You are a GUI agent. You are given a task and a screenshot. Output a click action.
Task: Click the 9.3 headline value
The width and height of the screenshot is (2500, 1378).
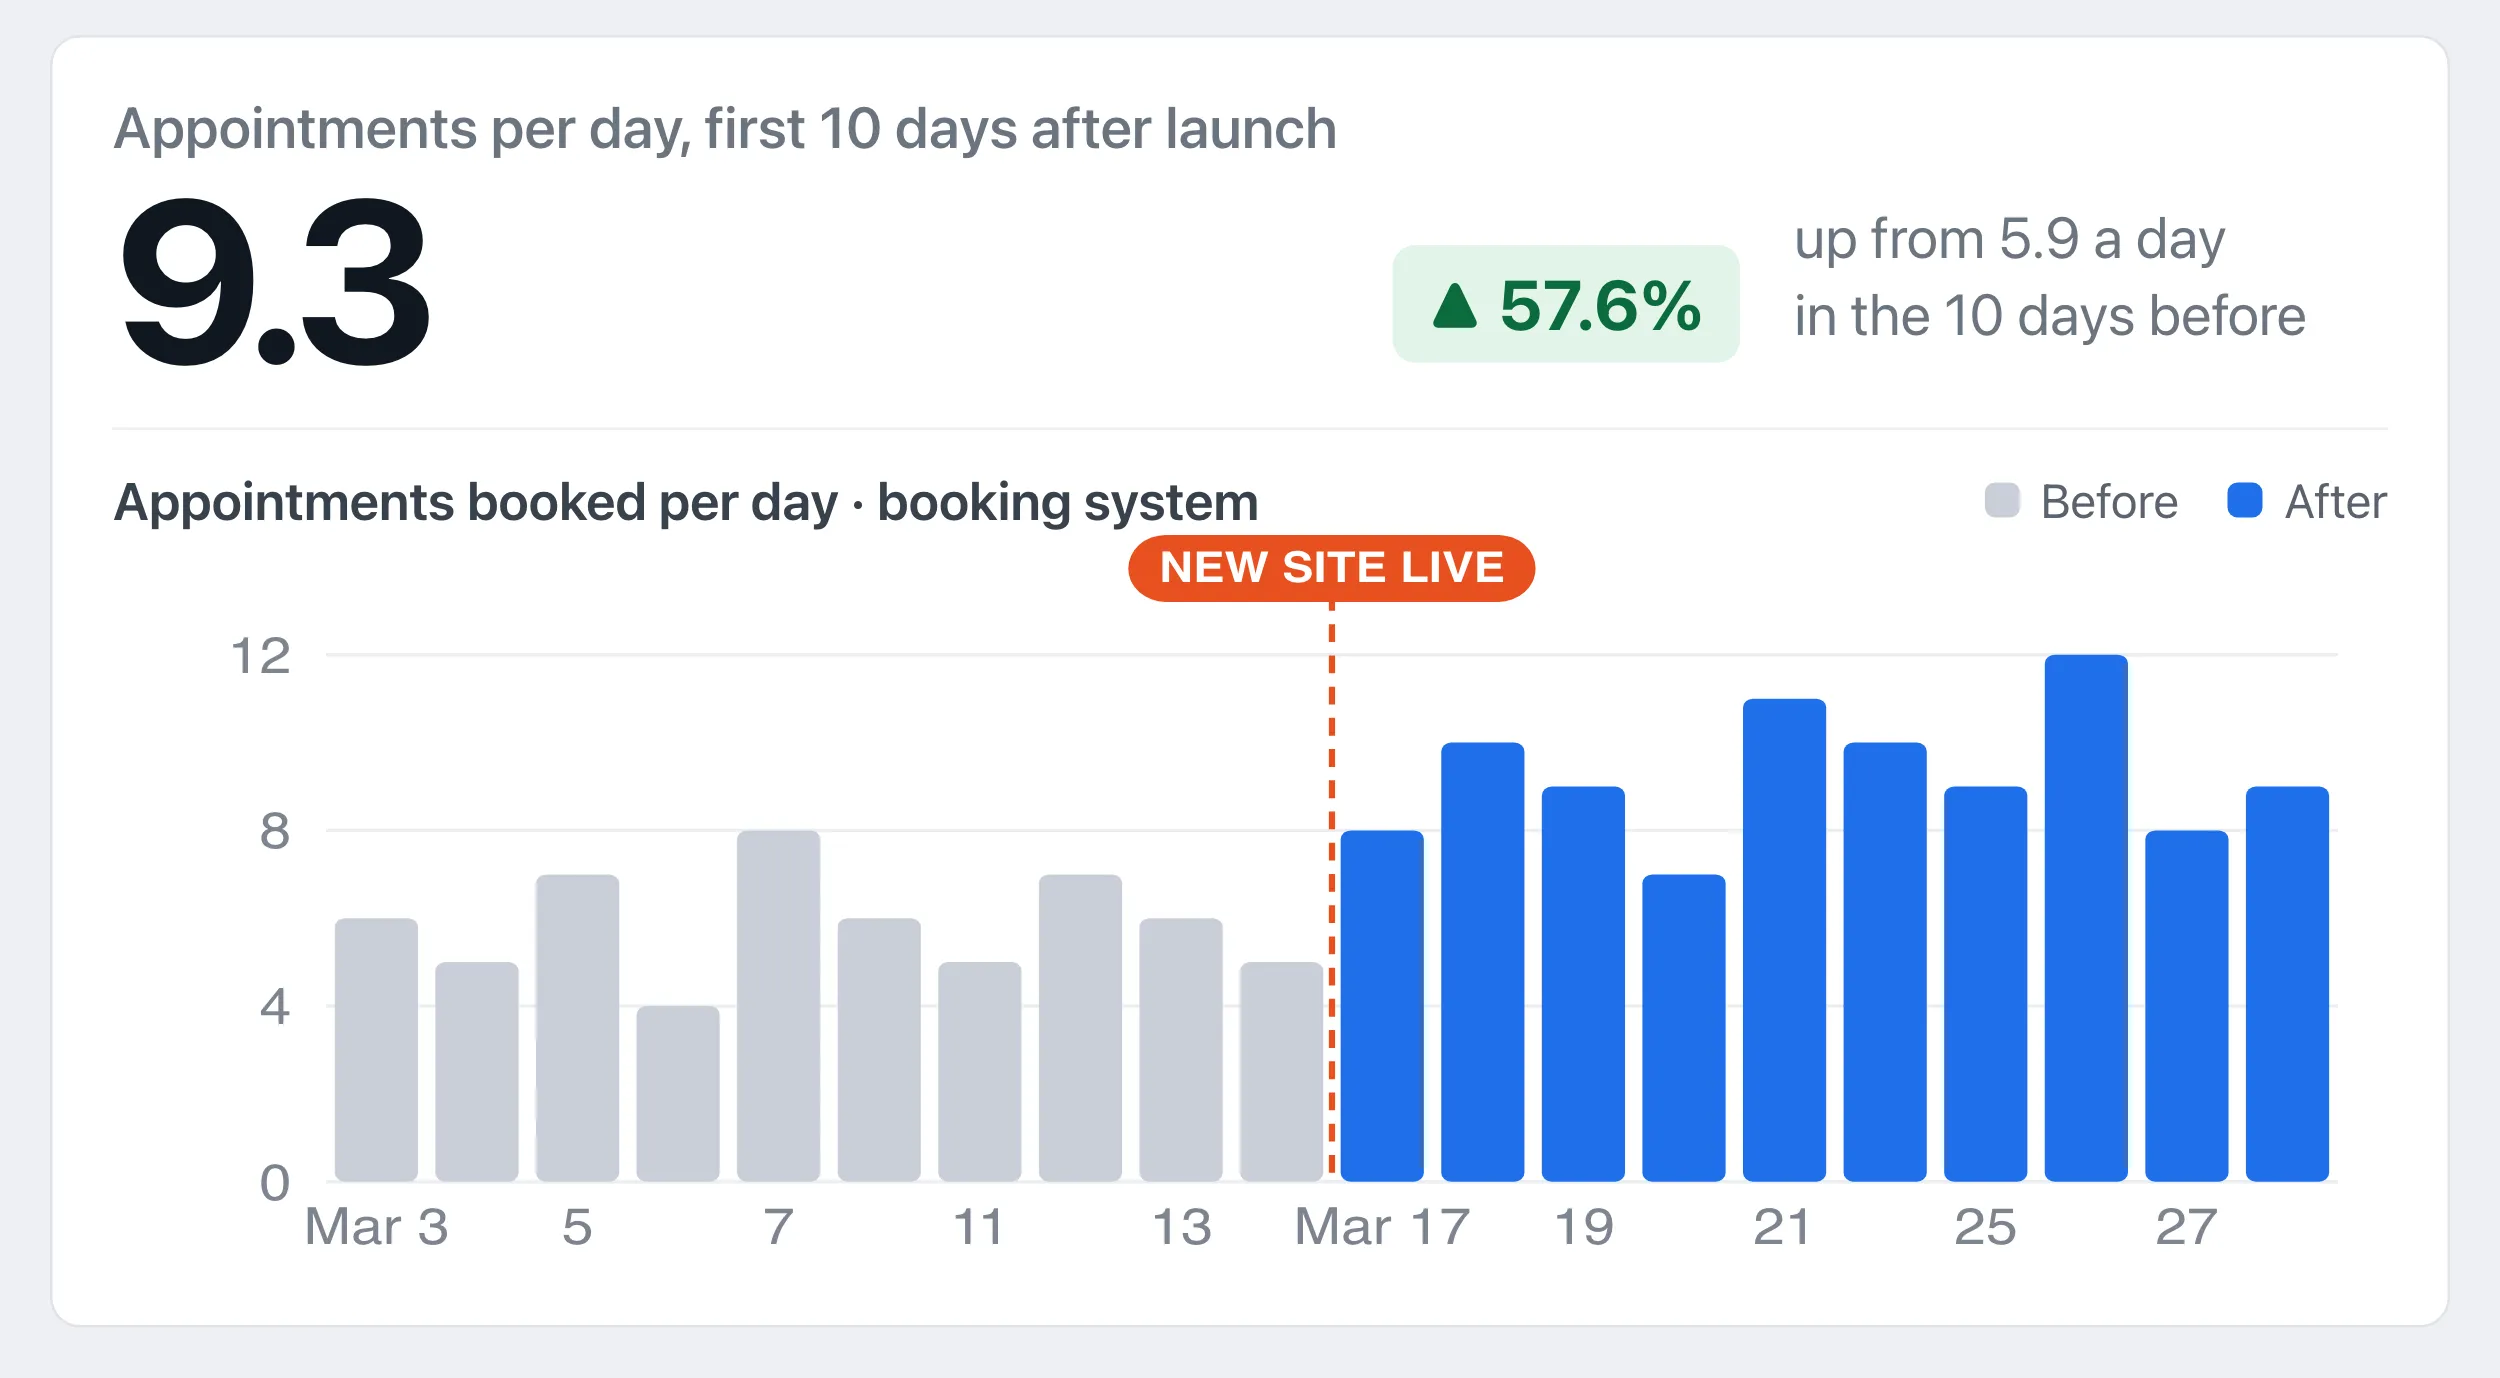click(275, 281)
